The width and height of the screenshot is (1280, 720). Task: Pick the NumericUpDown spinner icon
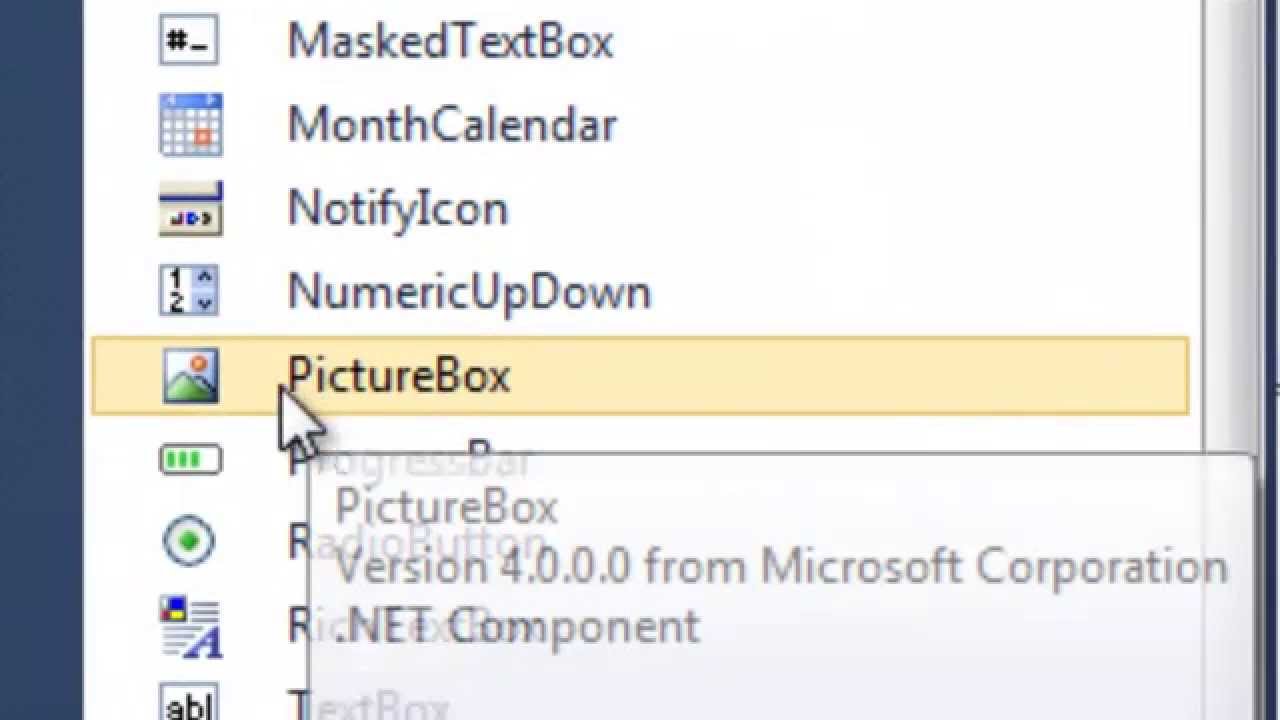pos(189,291)
